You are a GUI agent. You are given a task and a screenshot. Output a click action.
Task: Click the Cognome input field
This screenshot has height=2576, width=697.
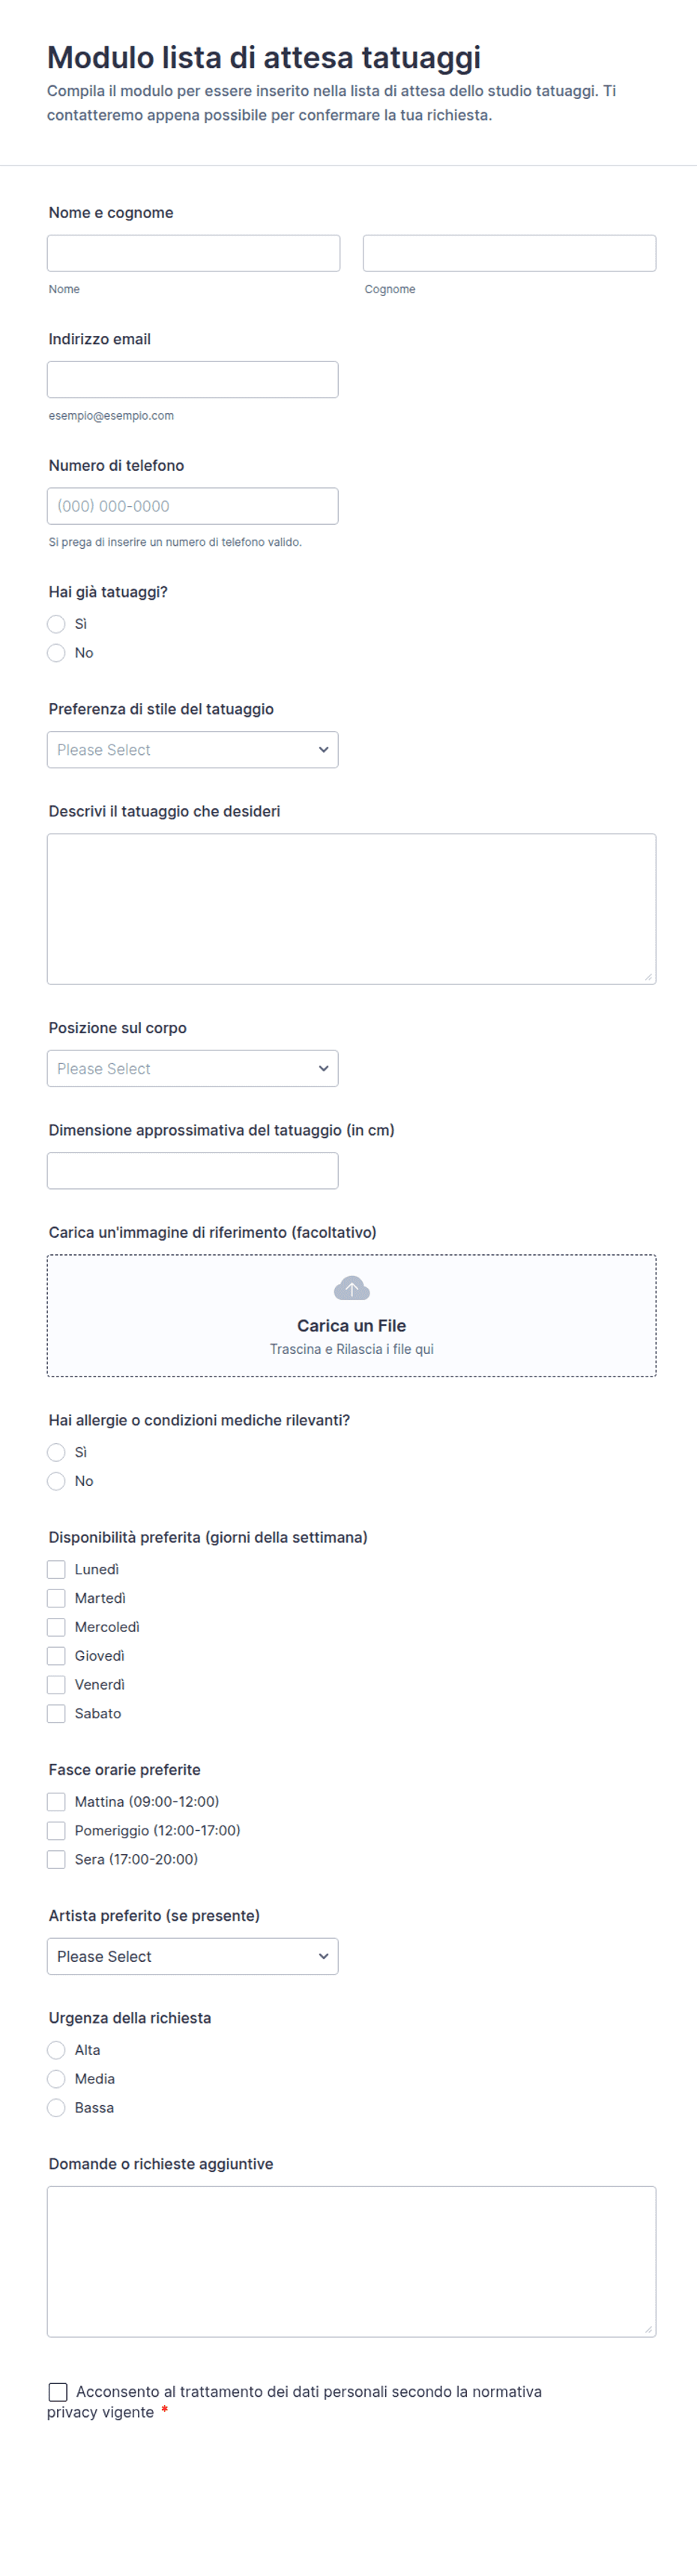click(x=509, y=253)
